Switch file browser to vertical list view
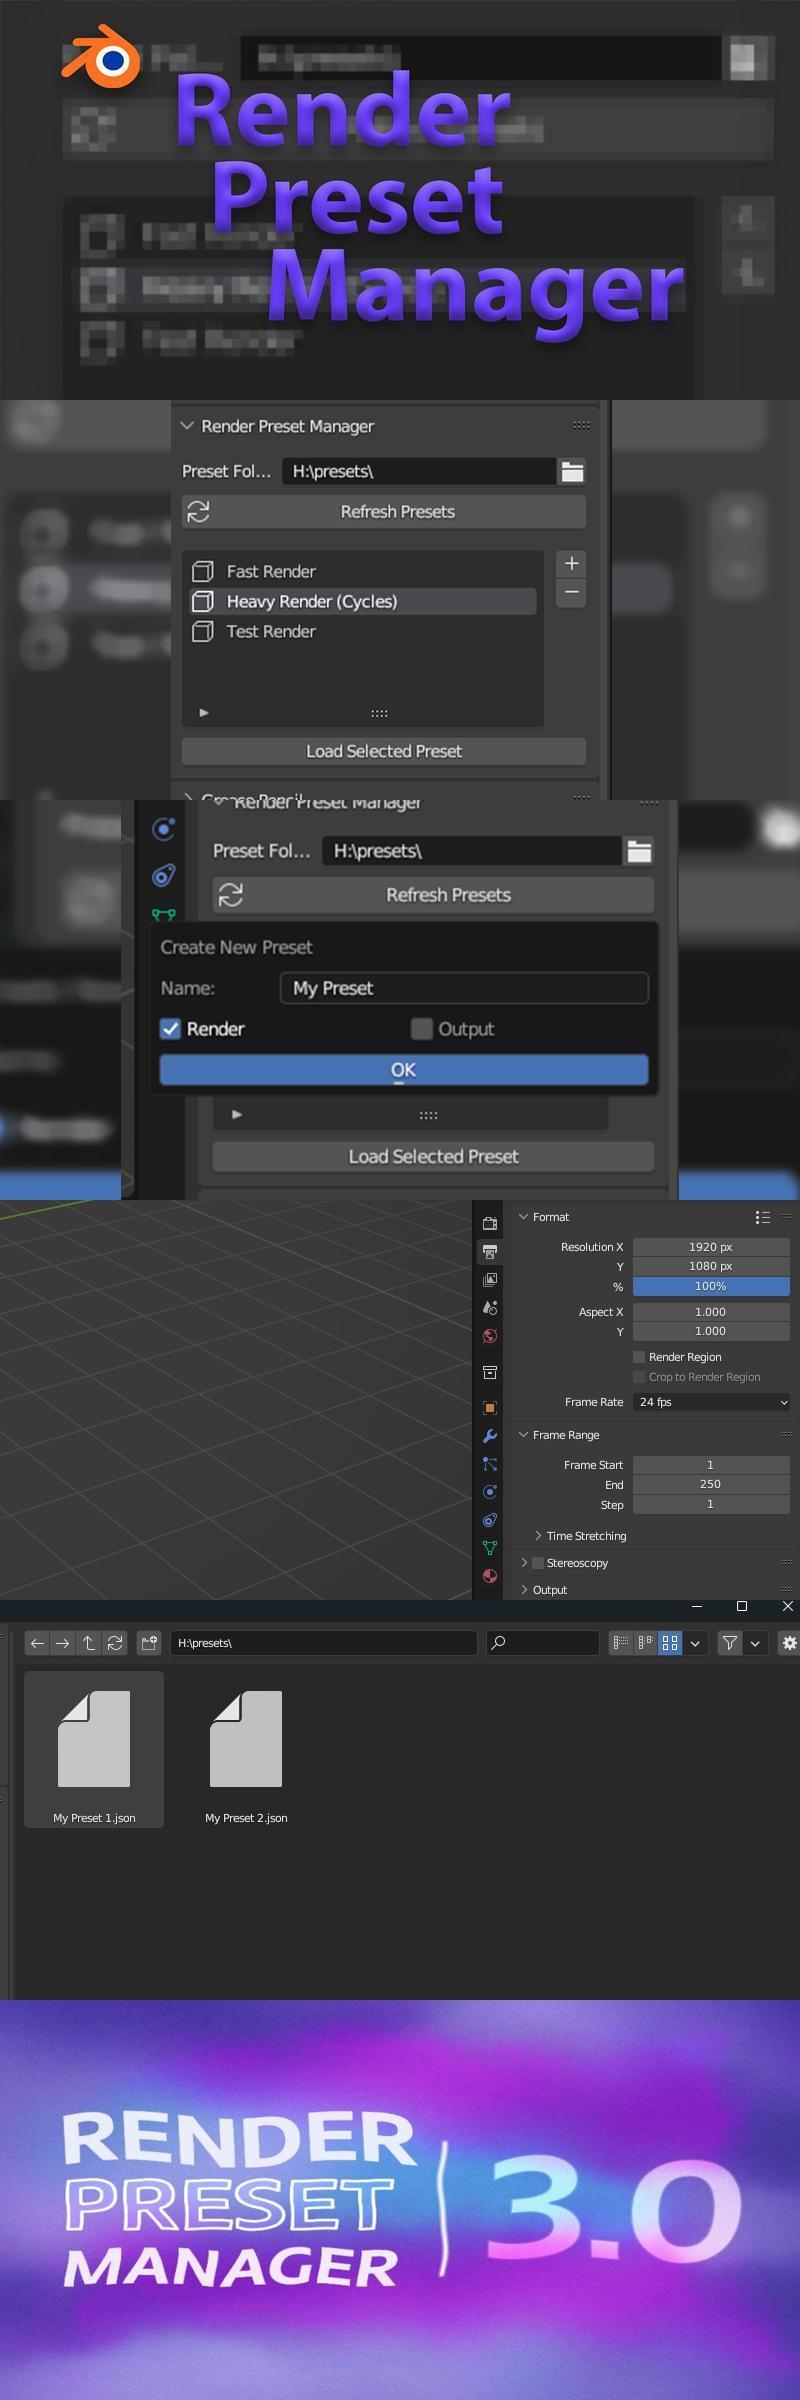The width and height of the screenshot is (800, 2400). click(x=621, y=1642)
